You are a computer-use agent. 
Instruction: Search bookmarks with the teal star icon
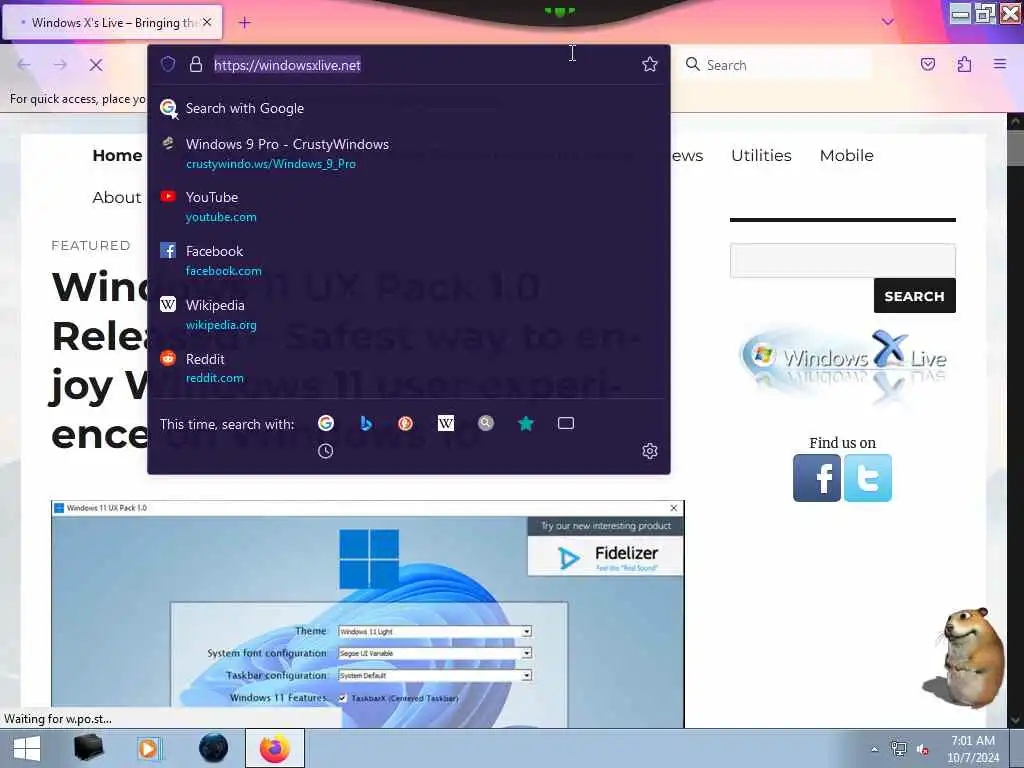(526, 423)
